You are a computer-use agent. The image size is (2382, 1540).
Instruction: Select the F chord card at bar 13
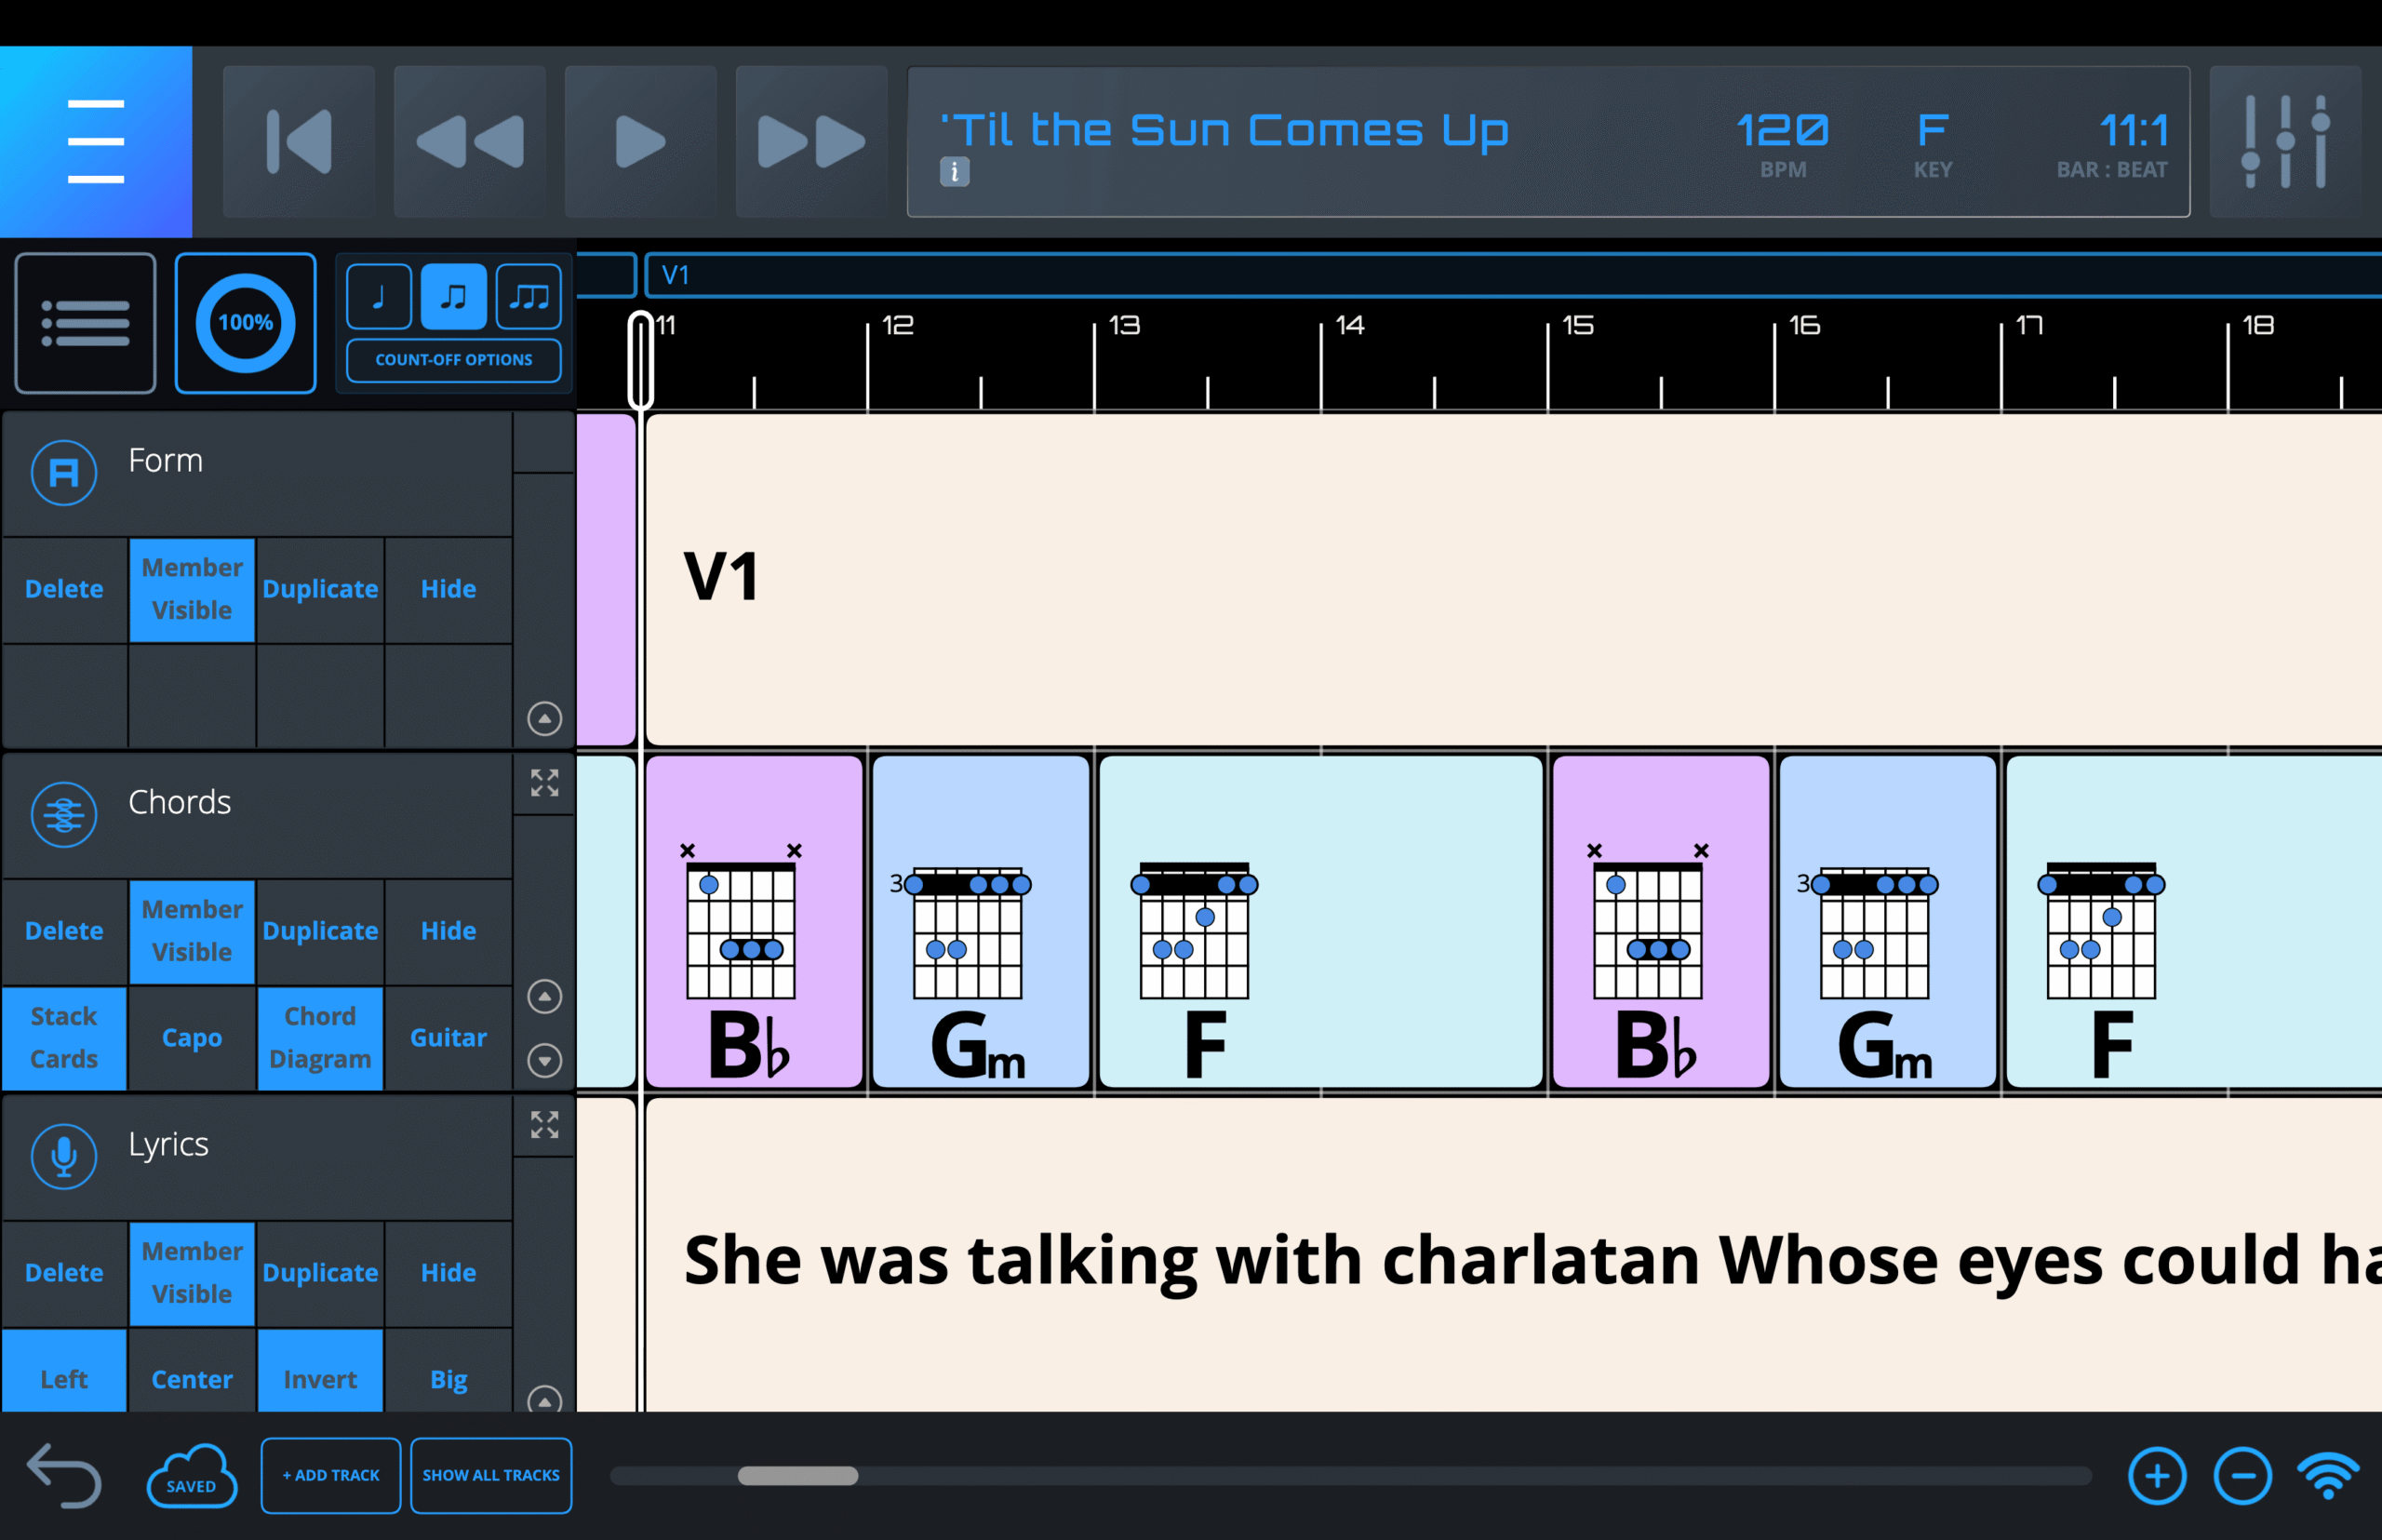1321,922
